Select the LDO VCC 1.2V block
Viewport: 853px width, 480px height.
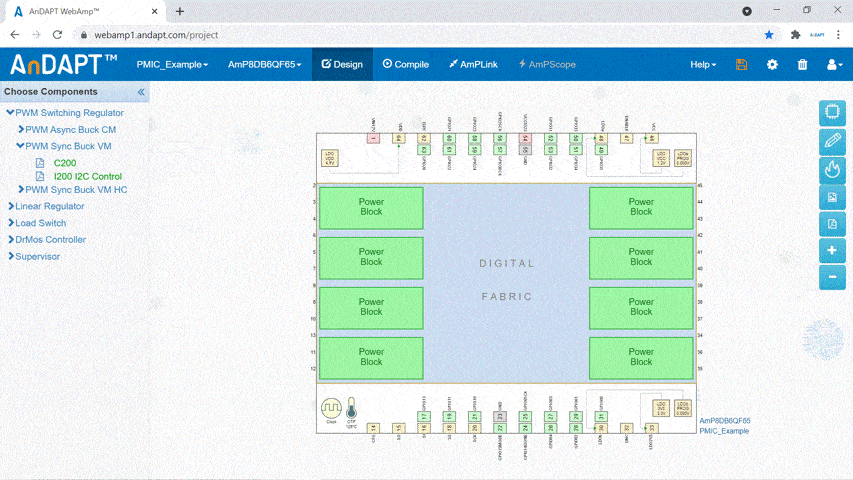tap(661, 158)
